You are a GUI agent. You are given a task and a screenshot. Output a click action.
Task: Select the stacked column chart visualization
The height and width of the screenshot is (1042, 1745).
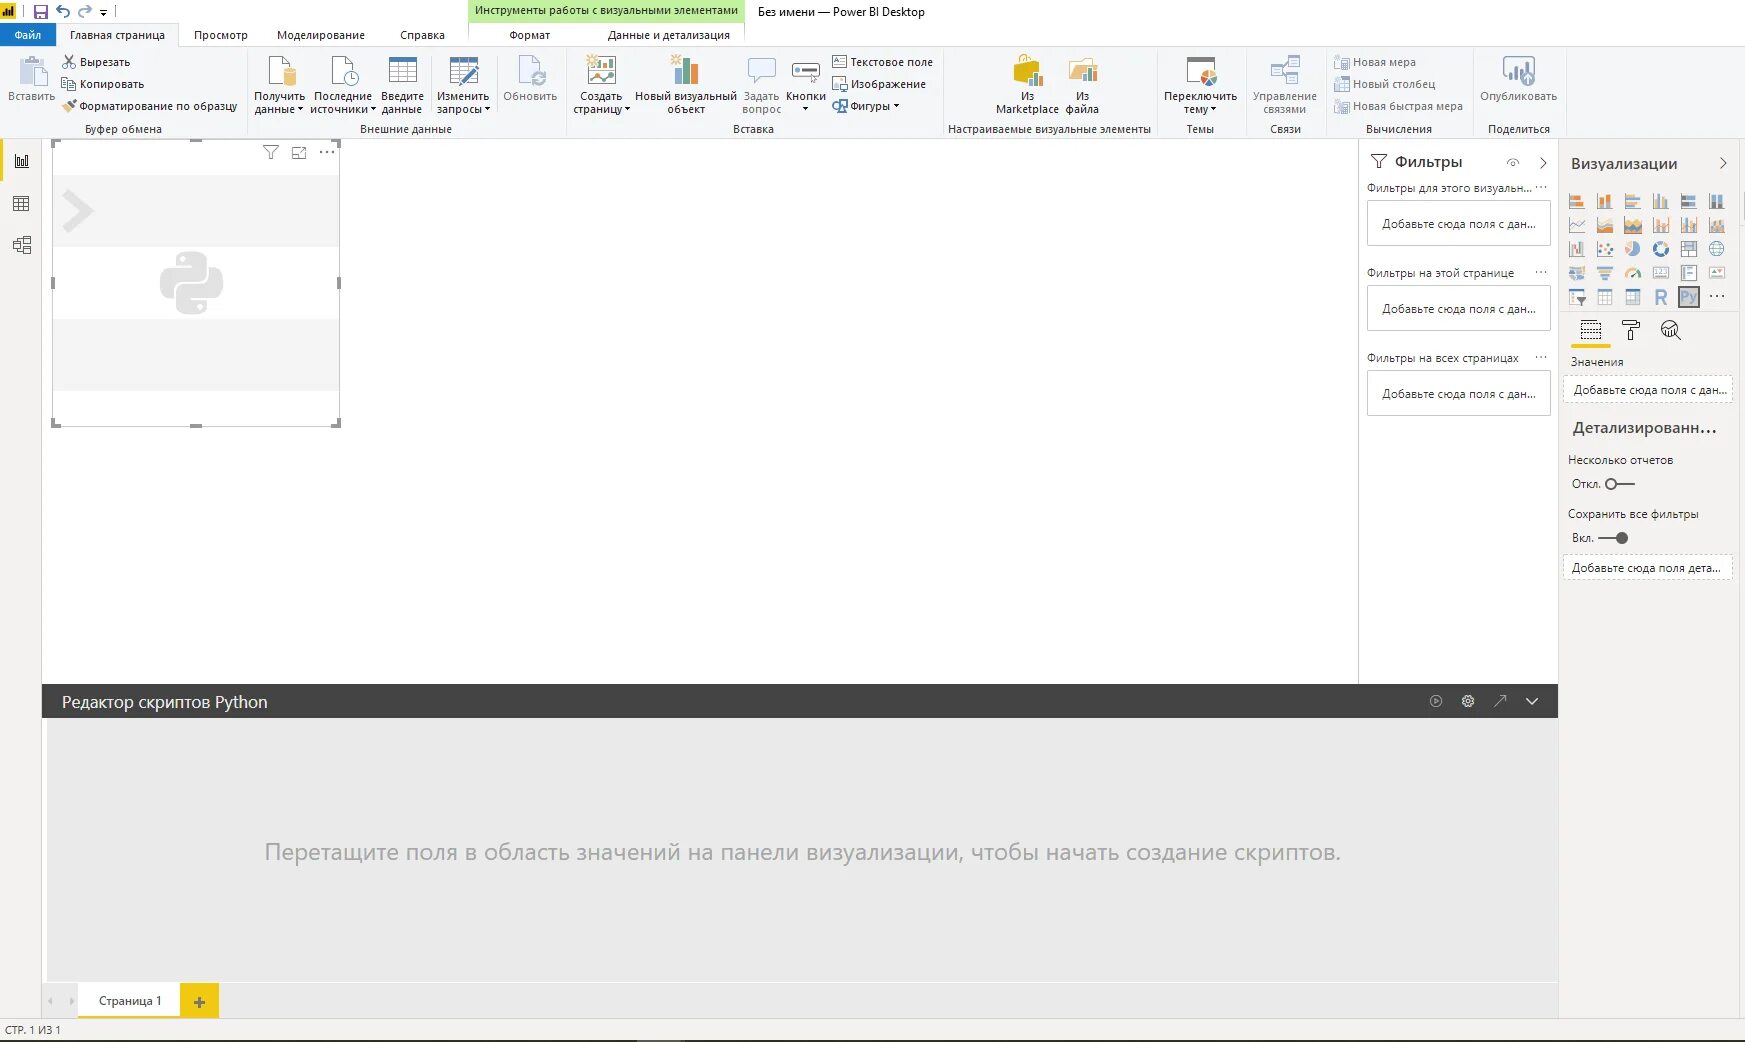pos(1605,201)
